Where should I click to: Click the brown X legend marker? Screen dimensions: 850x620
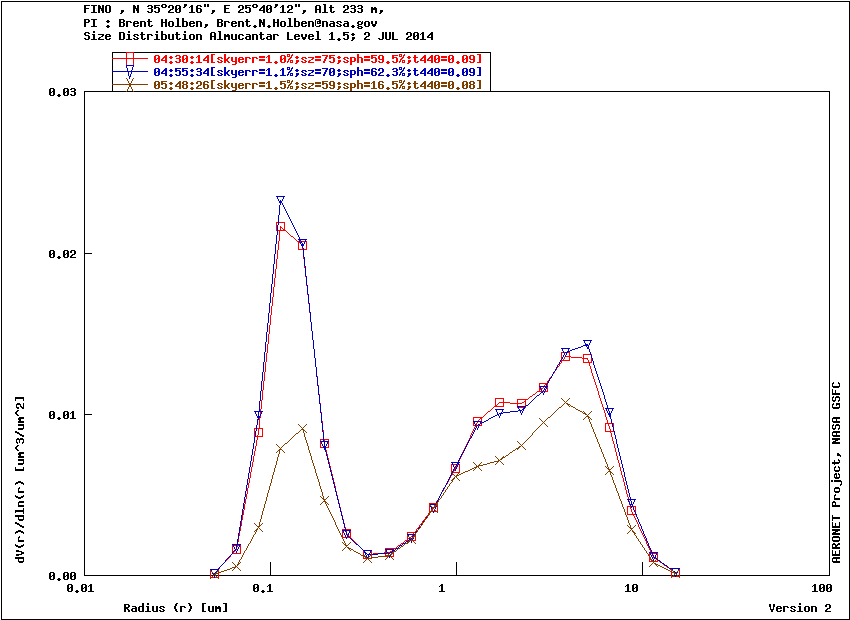tap(130, 85)
